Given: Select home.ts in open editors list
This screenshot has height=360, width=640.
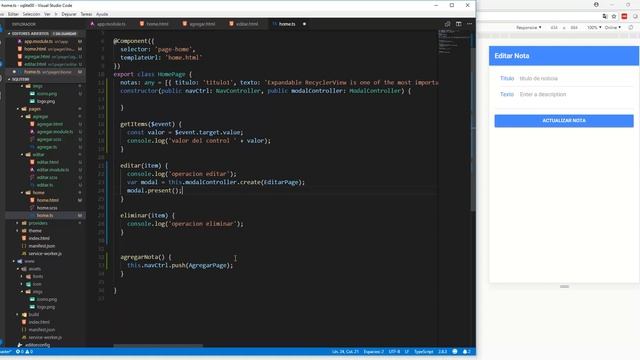Looking at the screenshot, I should pos(46,72).
